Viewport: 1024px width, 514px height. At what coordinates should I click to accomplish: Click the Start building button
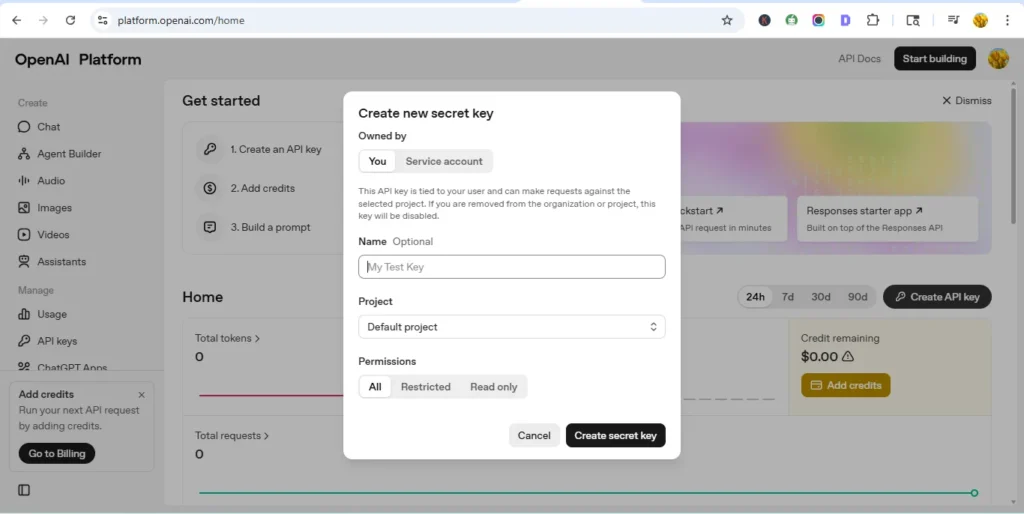tap(935, 58)
